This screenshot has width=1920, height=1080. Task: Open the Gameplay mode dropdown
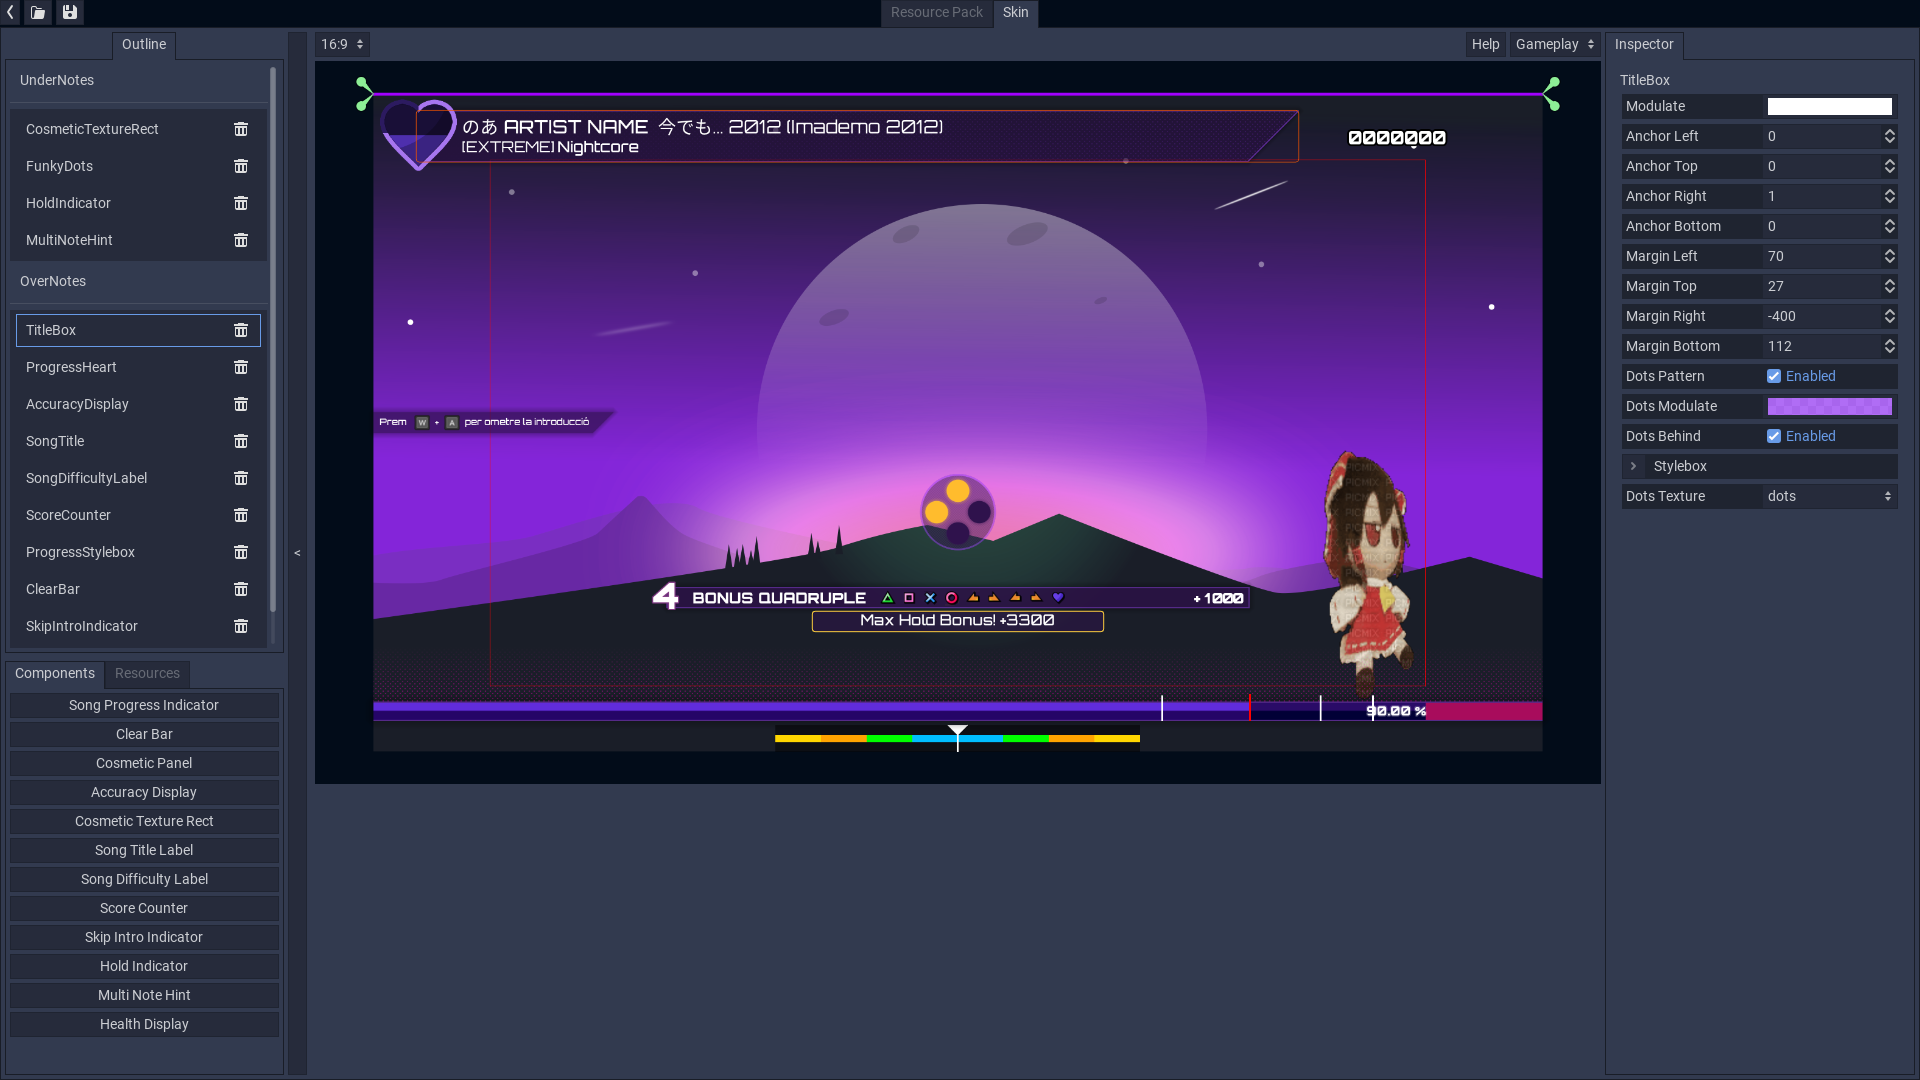point(1554,44)
